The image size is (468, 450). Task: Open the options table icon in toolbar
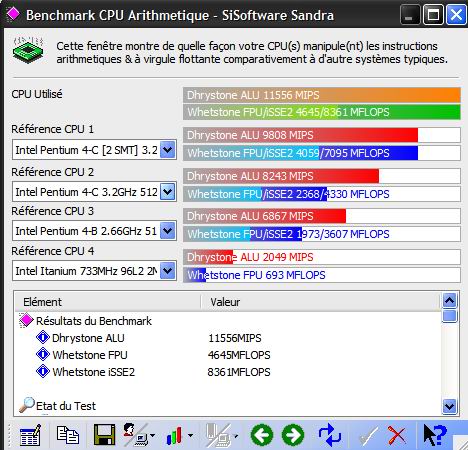tap(30, 435)
